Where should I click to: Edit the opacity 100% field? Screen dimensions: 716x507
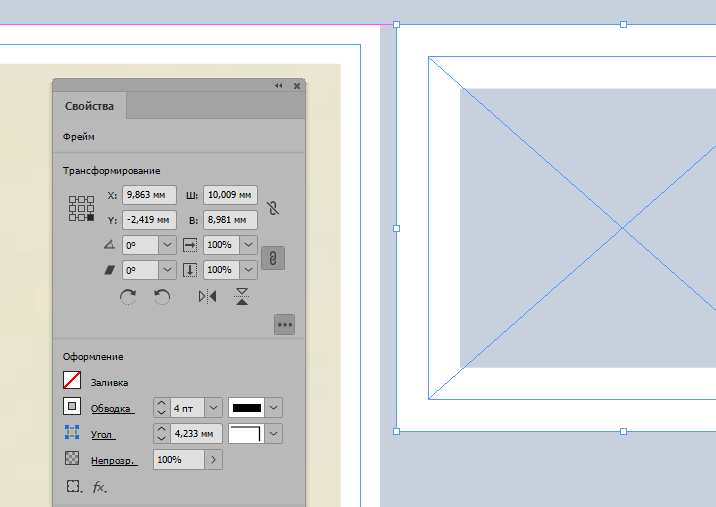tap(179, 459)
